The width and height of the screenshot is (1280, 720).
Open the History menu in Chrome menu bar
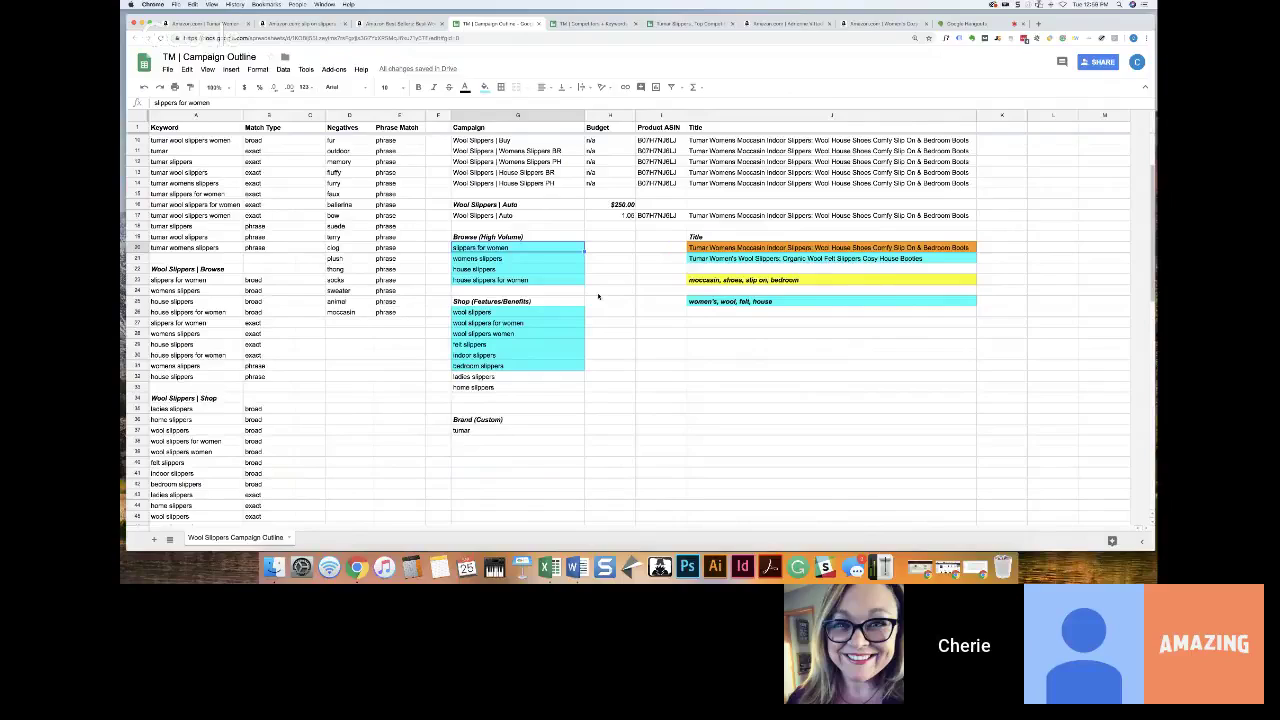click(x=234, y=4)
